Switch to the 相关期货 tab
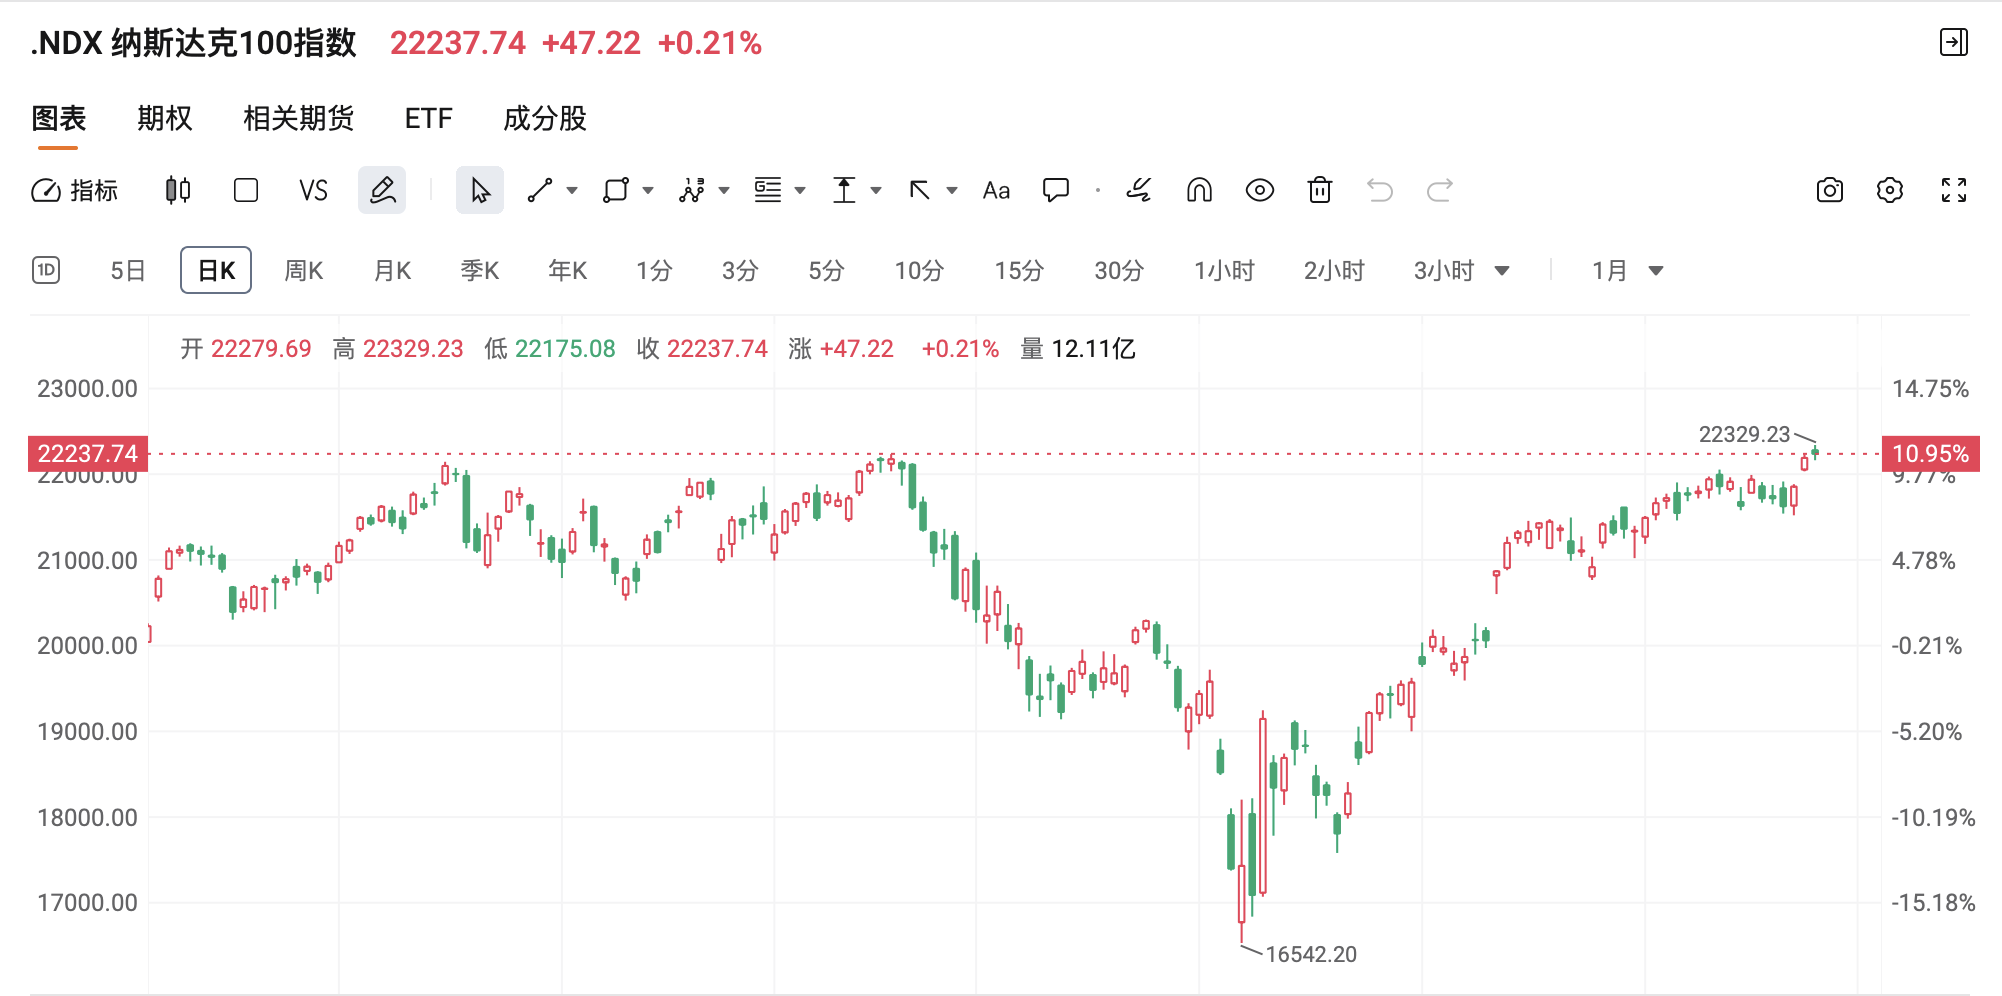 pos(299,119)
